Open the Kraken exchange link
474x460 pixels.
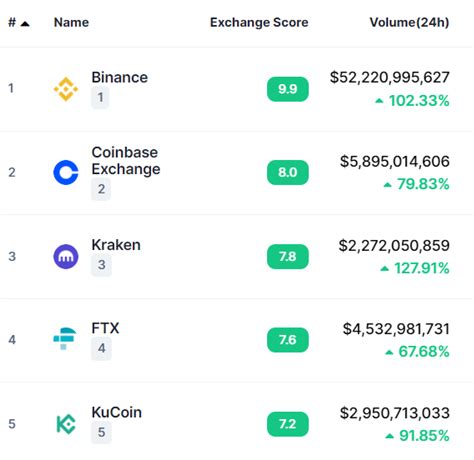(x=116, y=245)
